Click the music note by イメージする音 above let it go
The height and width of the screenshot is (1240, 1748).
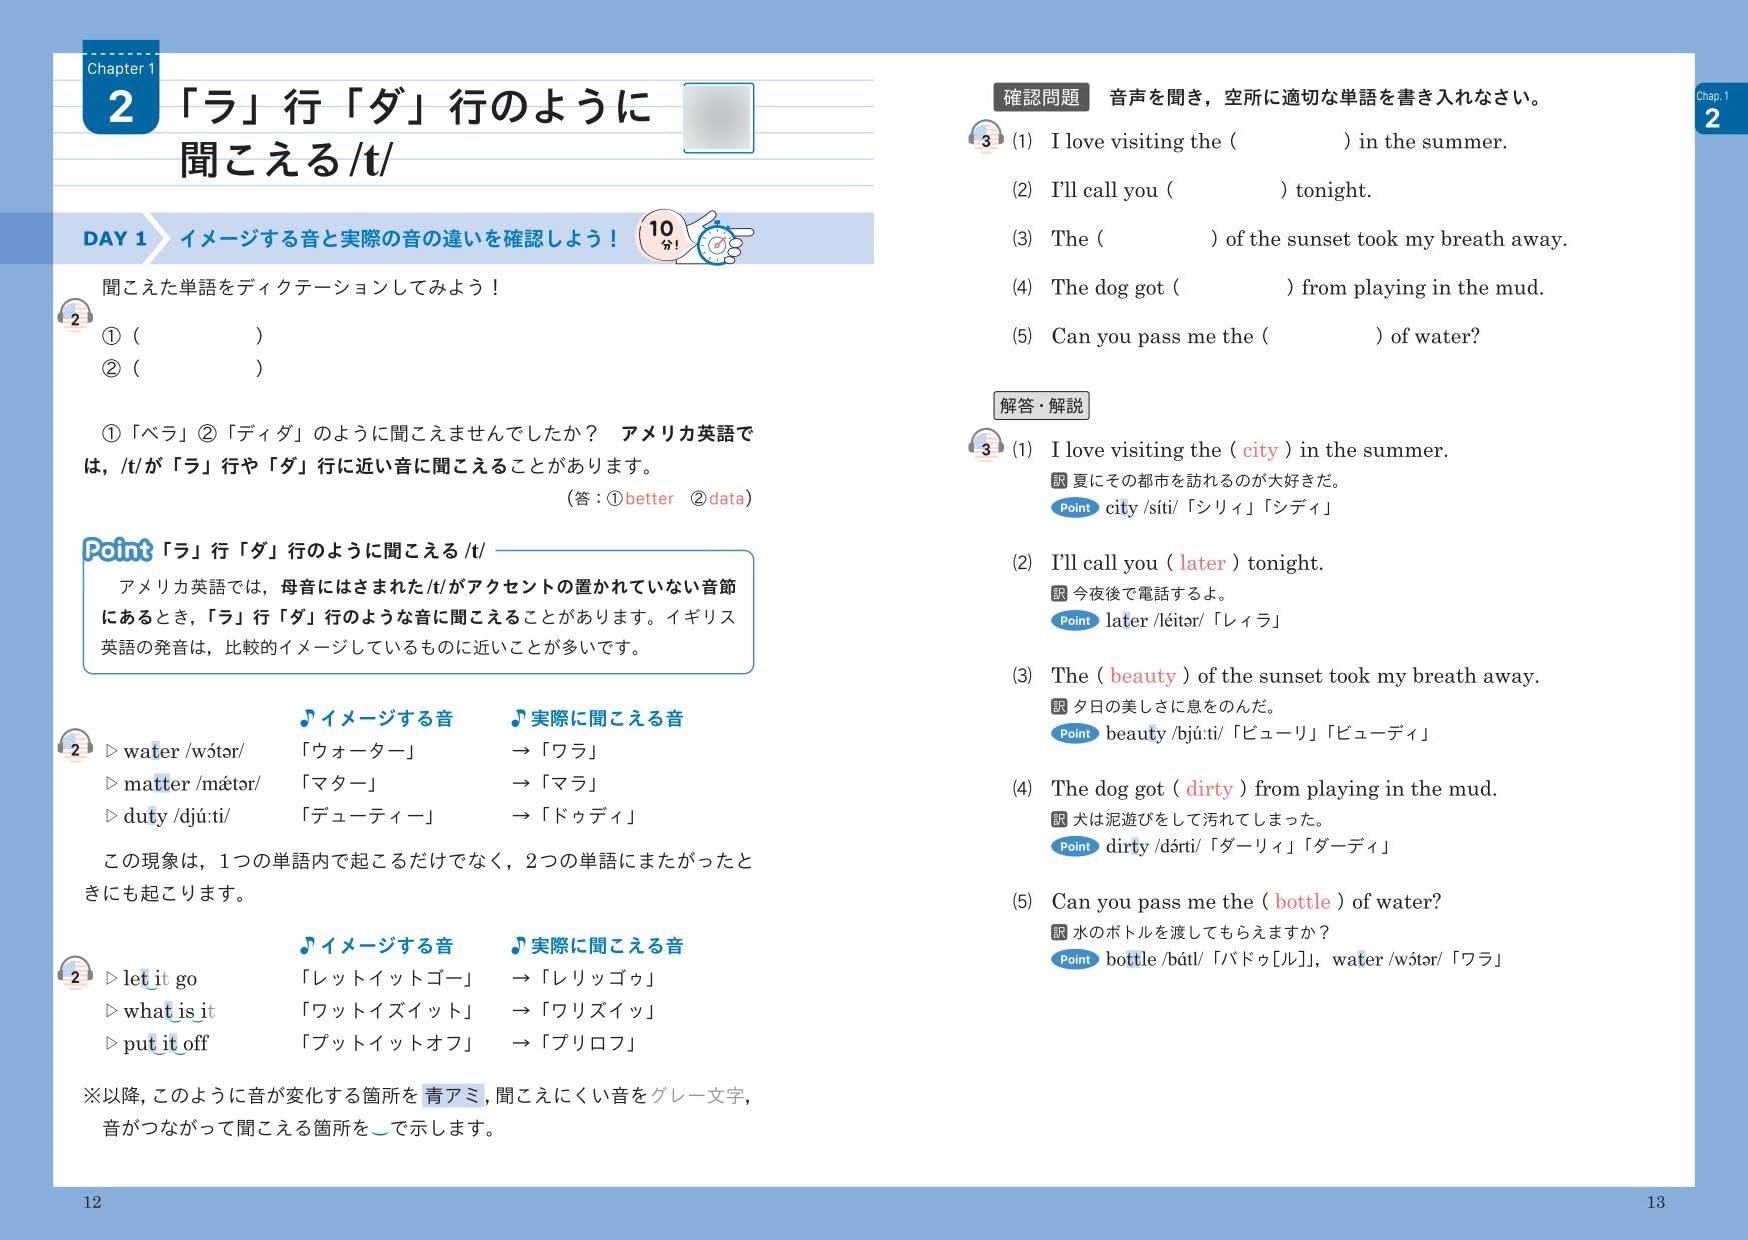click(x=308, y=945)
